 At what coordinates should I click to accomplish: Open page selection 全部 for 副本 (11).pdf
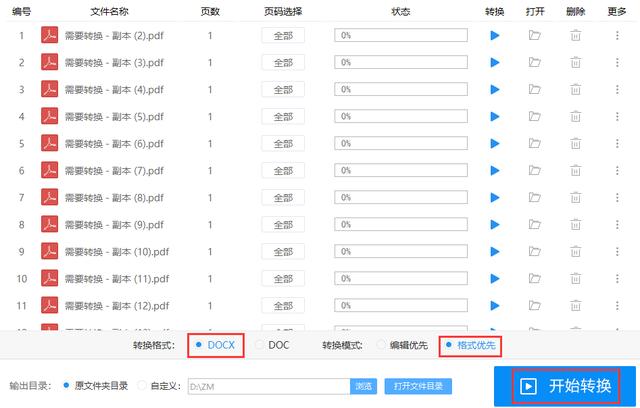tap(283, 279)
